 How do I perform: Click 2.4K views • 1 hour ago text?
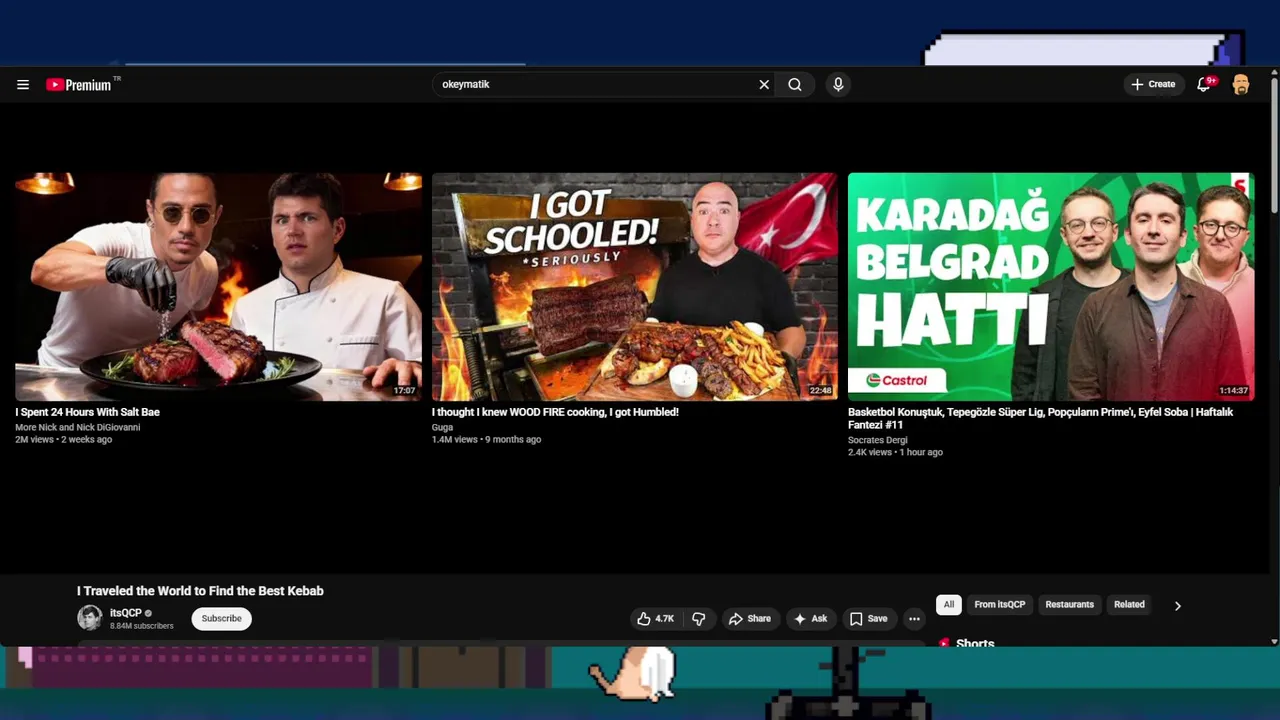pos(895,453)
